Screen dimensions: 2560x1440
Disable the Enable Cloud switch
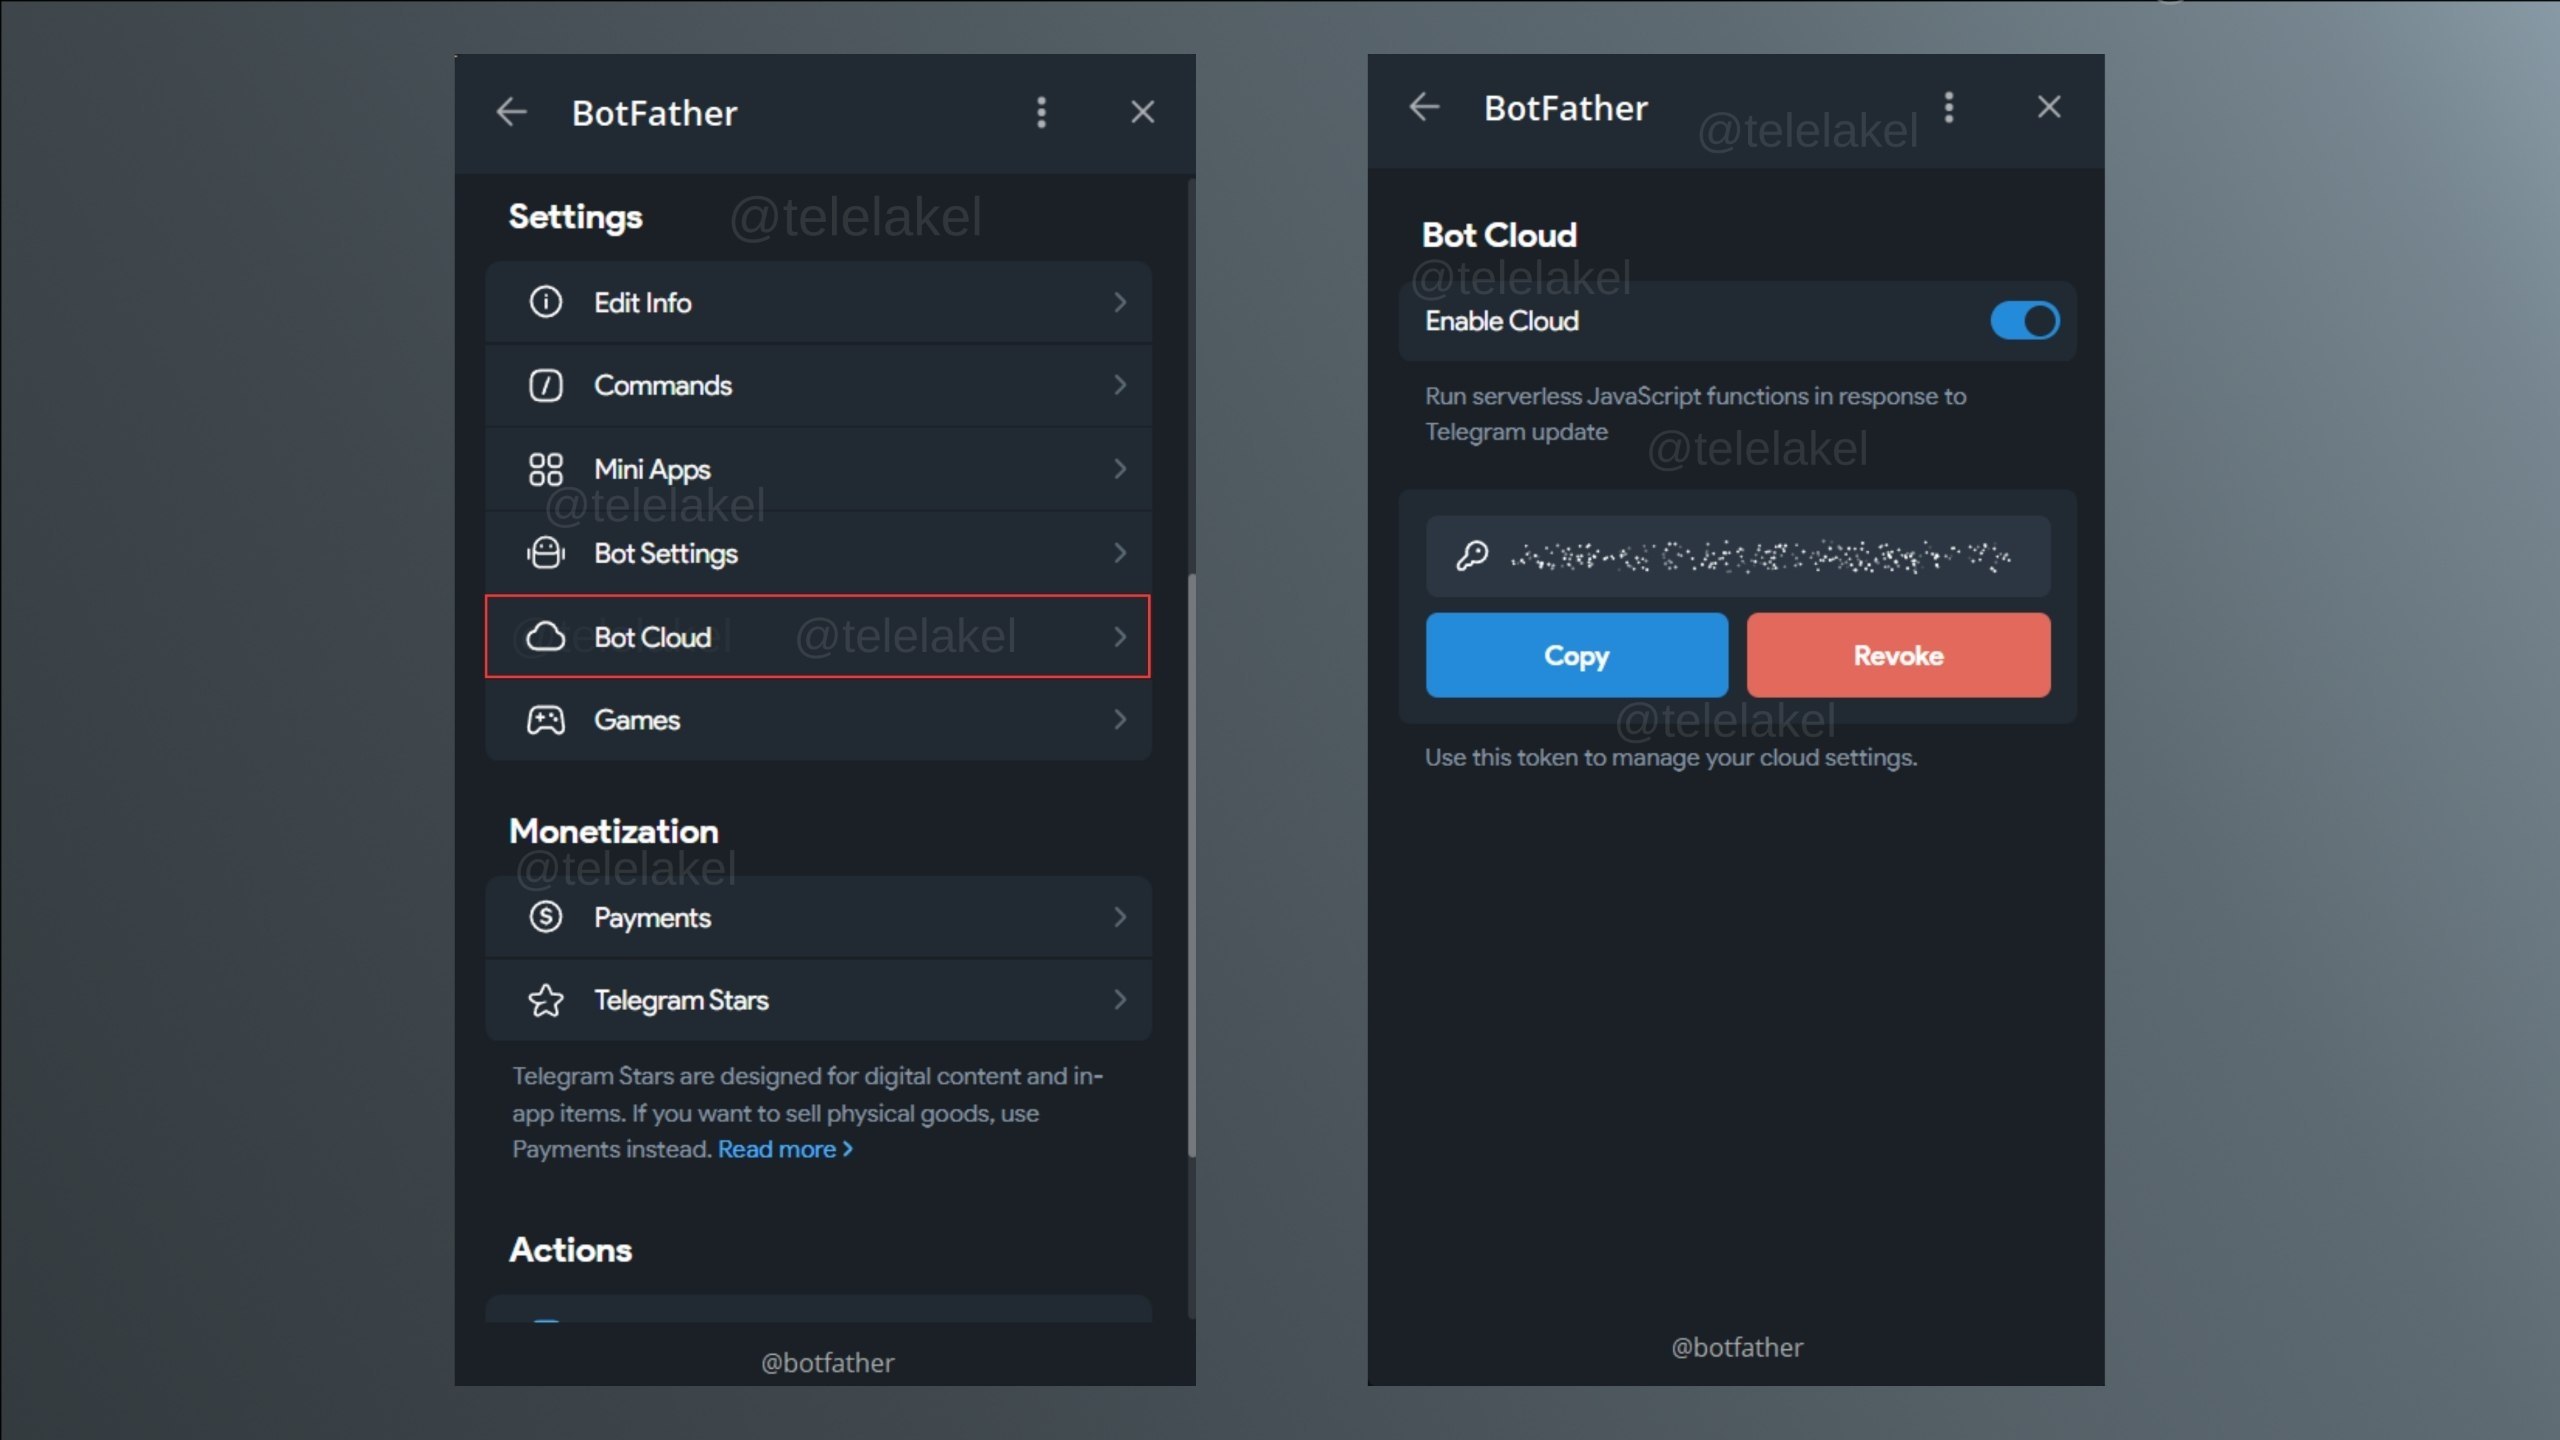coord(2024,321)
